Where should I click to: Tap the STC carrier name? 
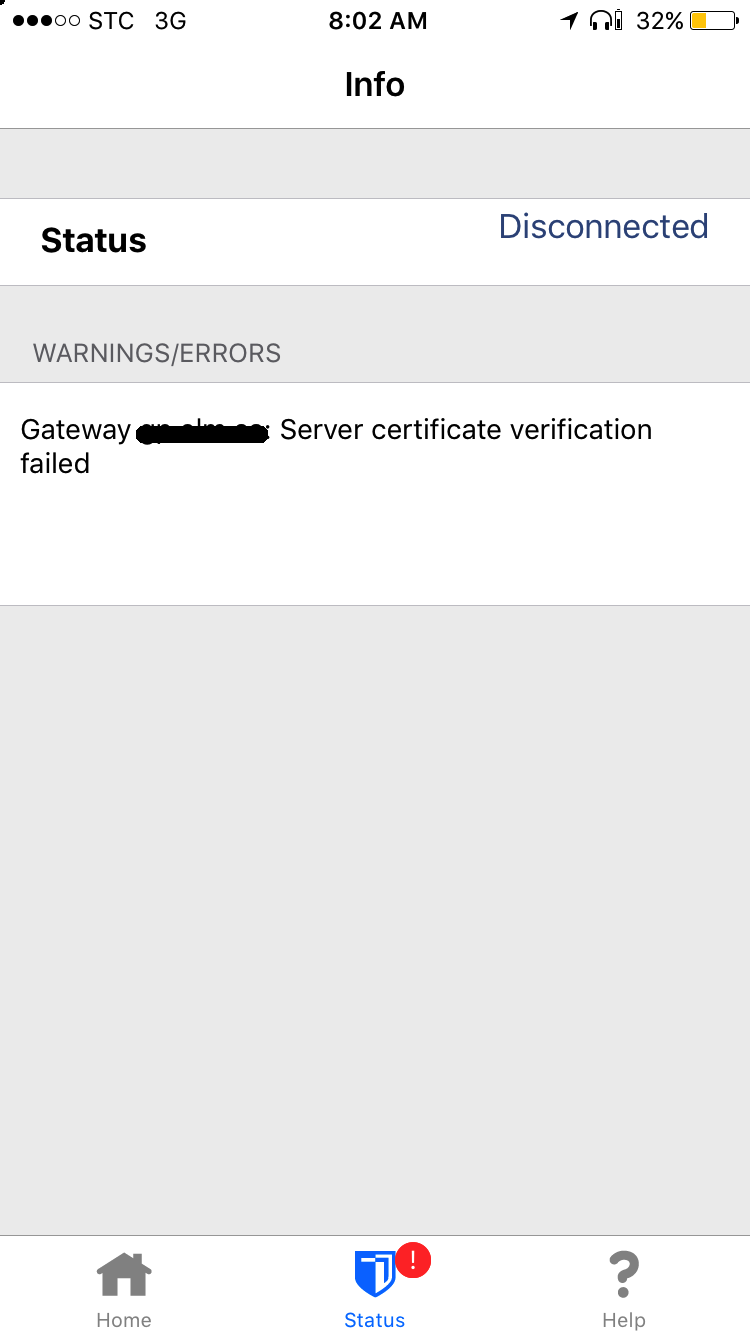click(111, 21)
